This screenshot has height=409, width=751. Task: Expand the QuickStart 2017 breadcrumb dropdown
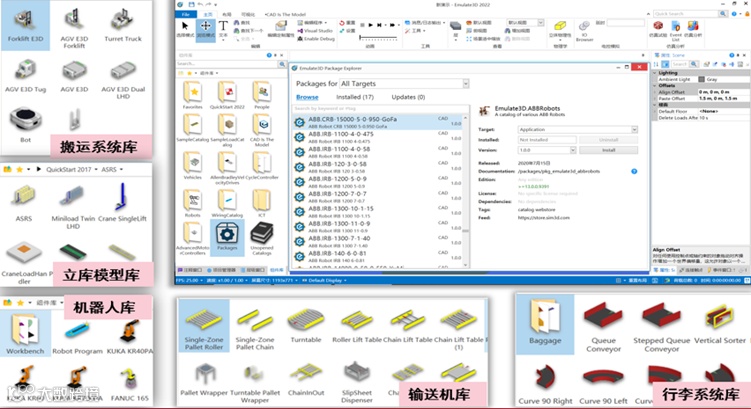coord(96,170)
